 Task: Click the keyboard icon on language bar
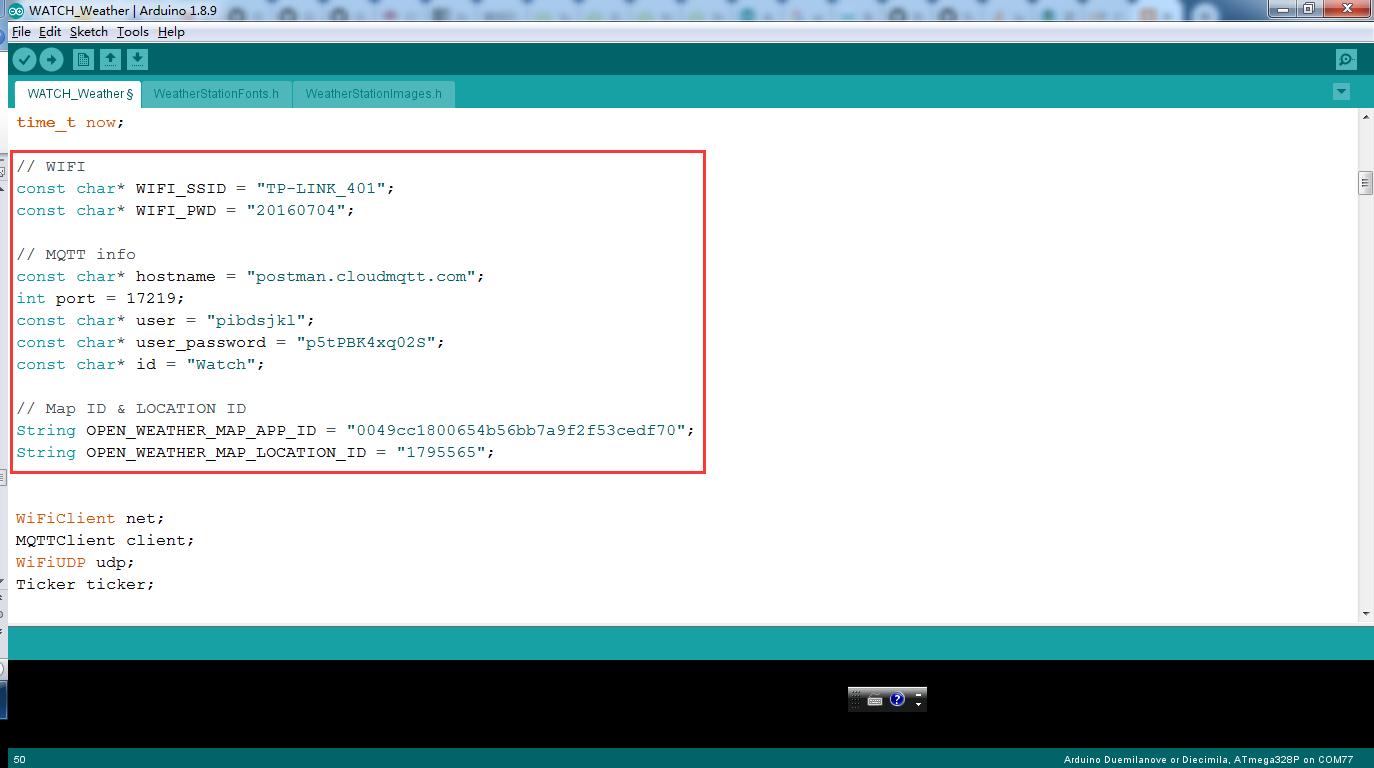tap(875, 700)
